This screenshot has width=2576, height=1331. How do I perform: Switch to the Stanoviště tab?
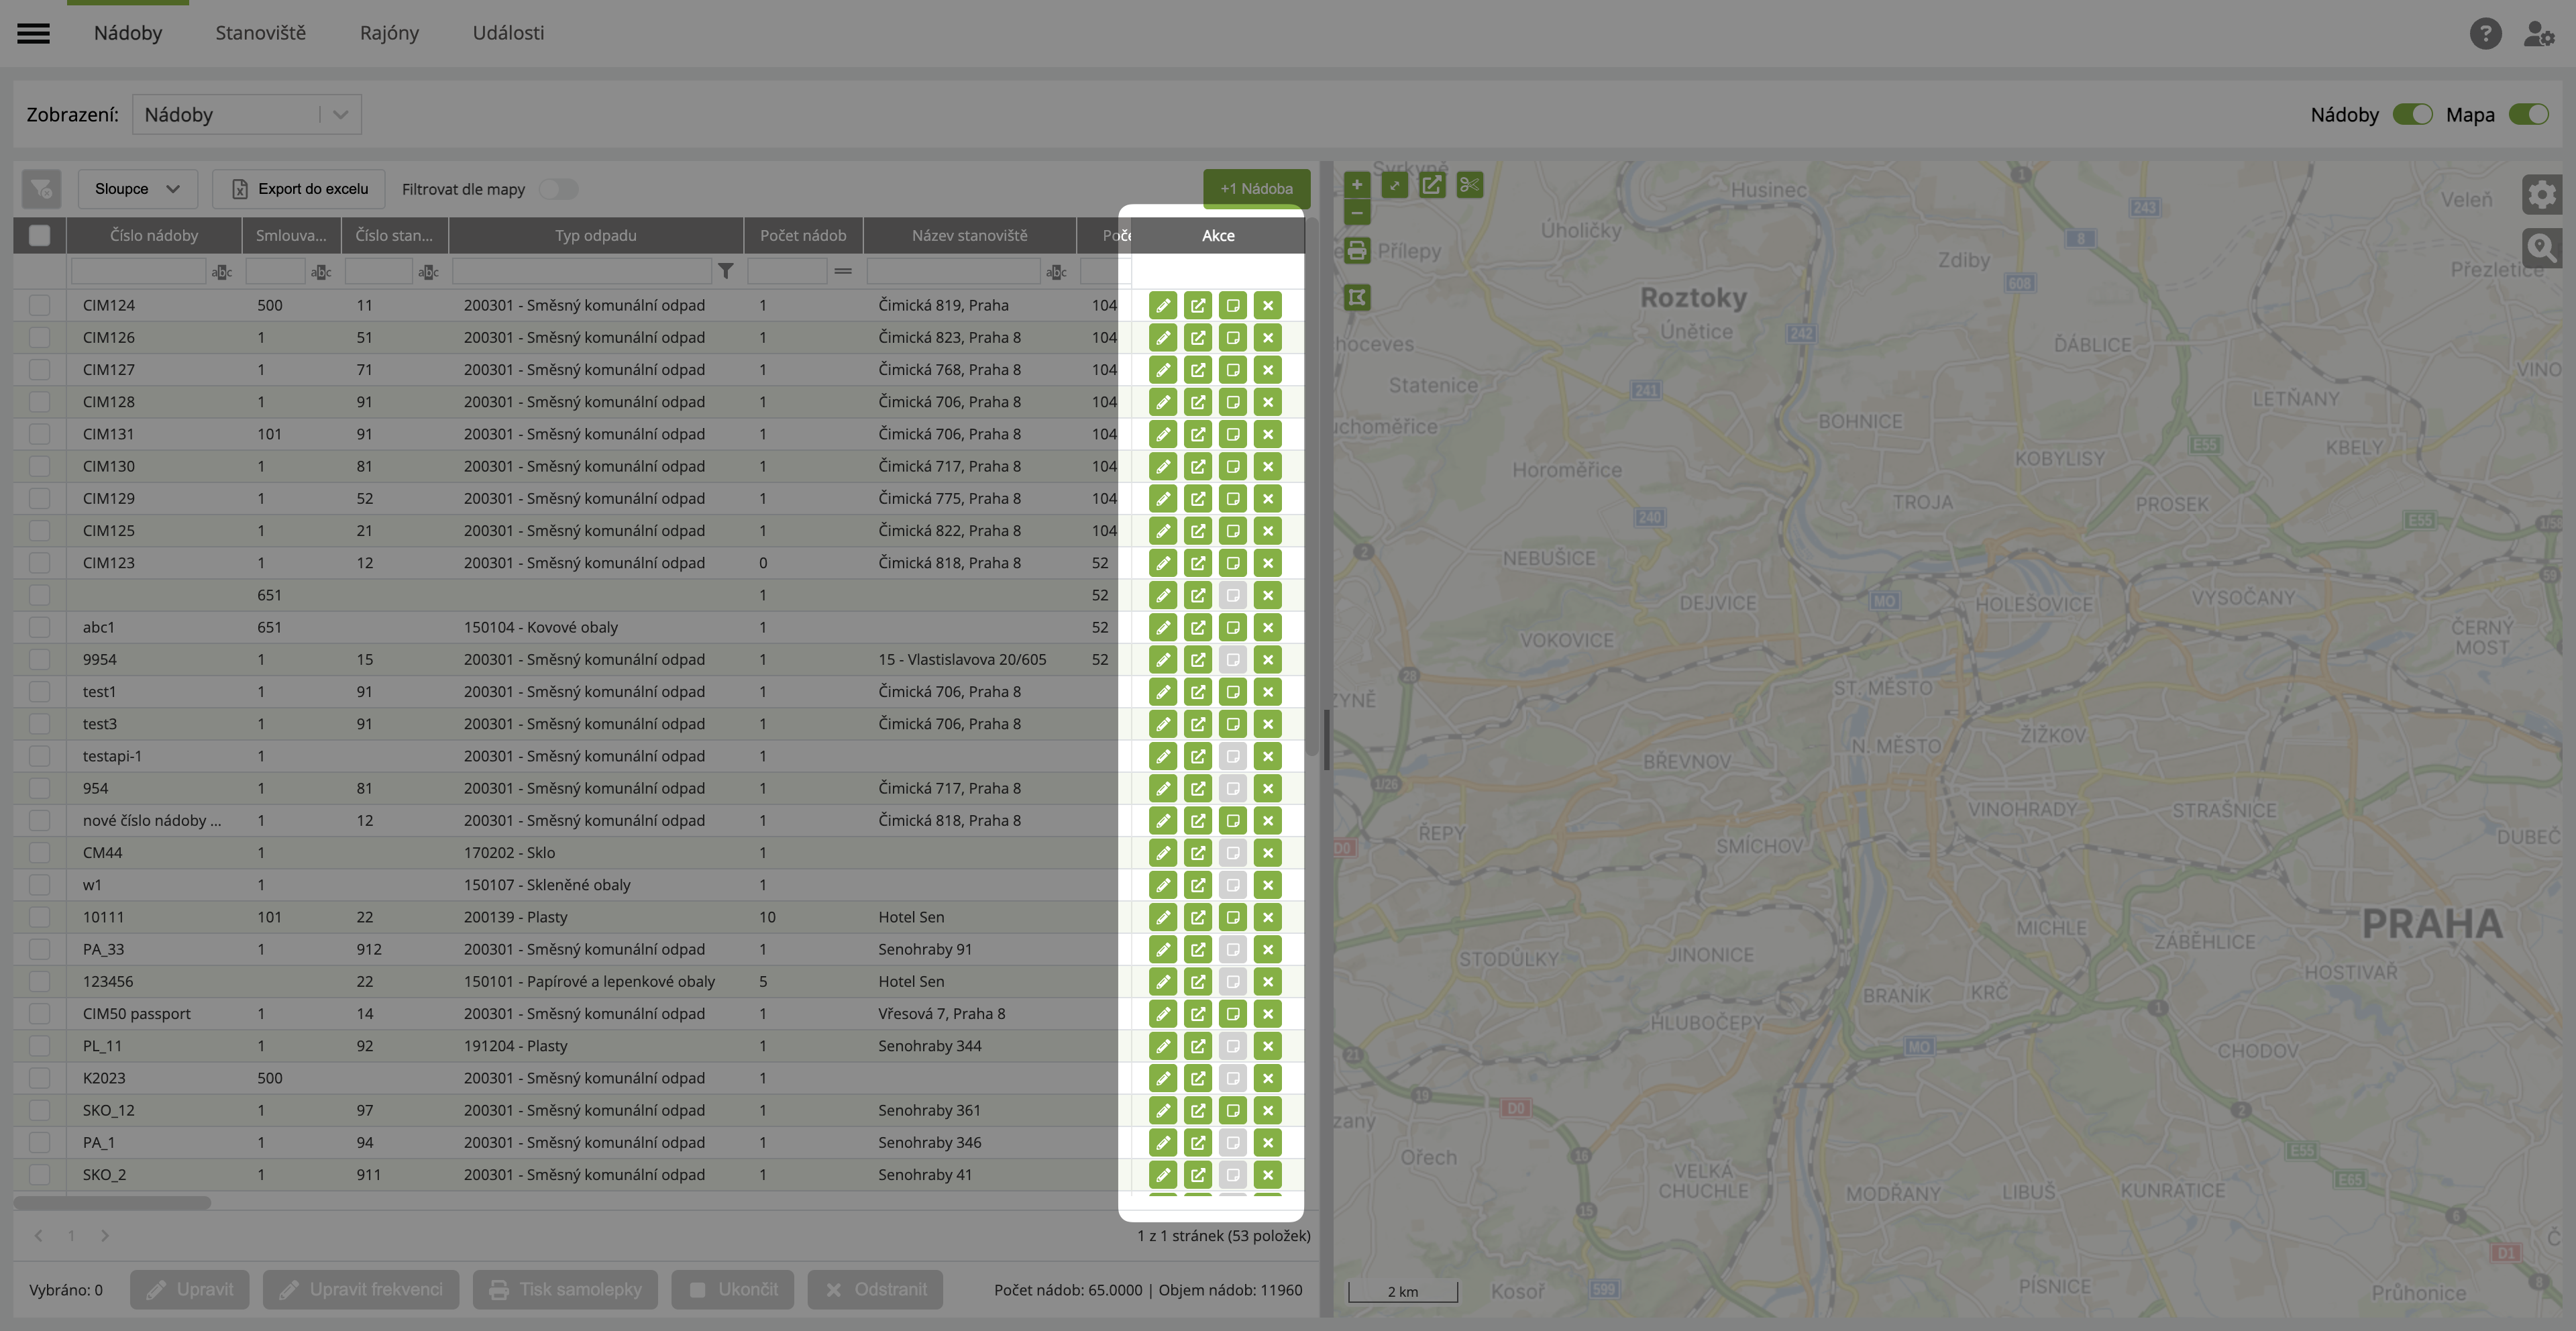tap(260, 33)
